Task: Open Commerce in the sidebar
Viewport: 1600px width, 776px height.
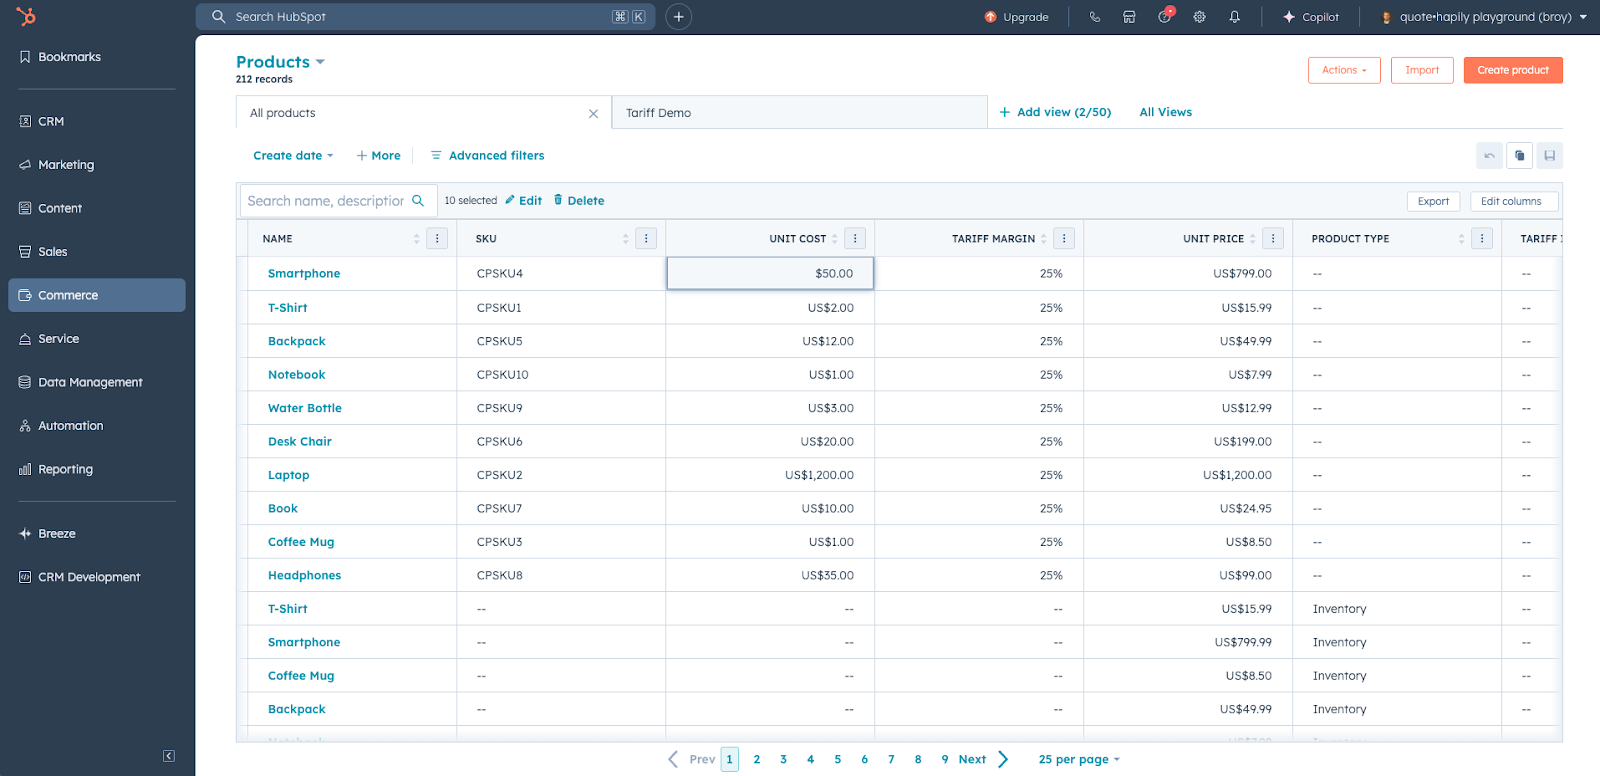Action: 97,295
